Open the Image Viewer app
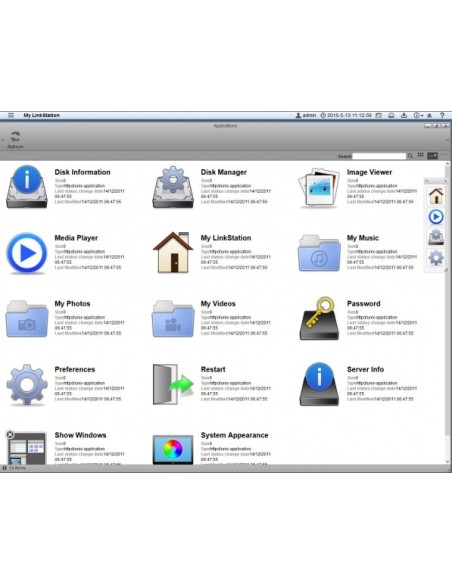452x584 pixels. 319,187
